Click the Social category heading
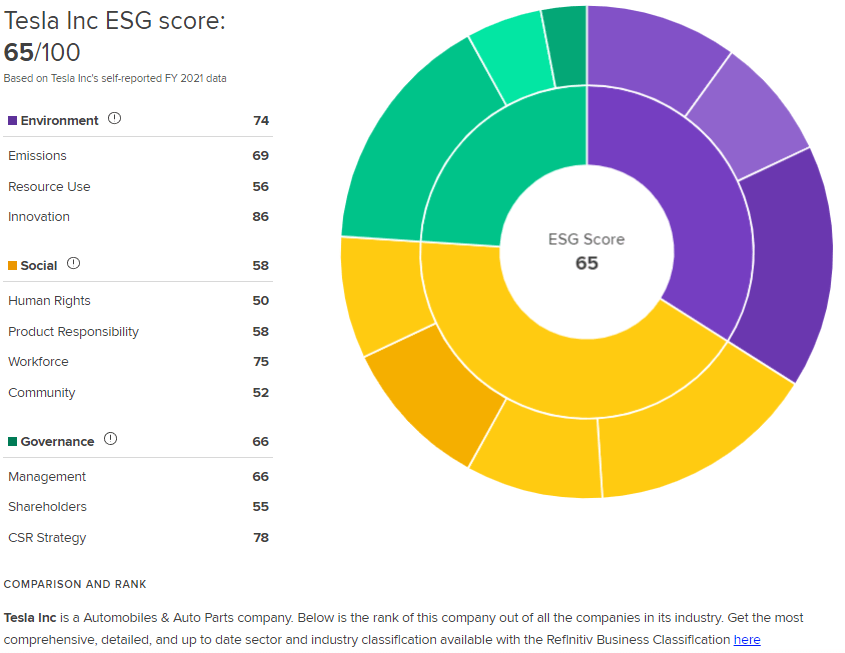 [39, 266]
